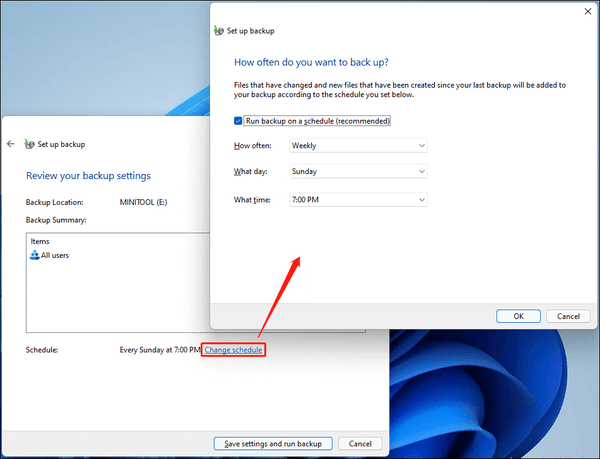Go back with the arrow in Review window
Image resolution: width=600 pixels, height=459 pixels.
click(11, 144)
